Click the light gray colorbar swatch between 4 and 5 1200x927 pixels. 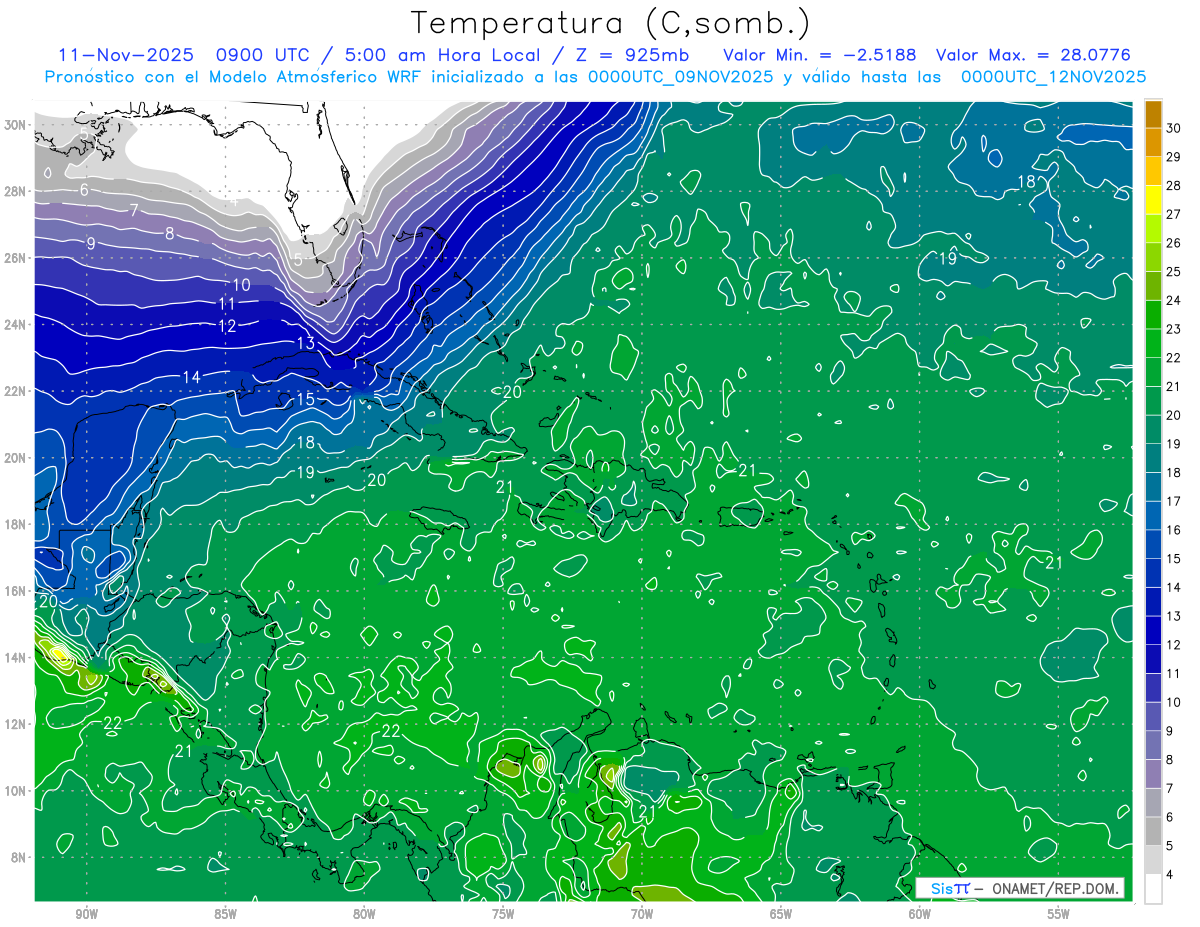click(x=1153, y=860)
